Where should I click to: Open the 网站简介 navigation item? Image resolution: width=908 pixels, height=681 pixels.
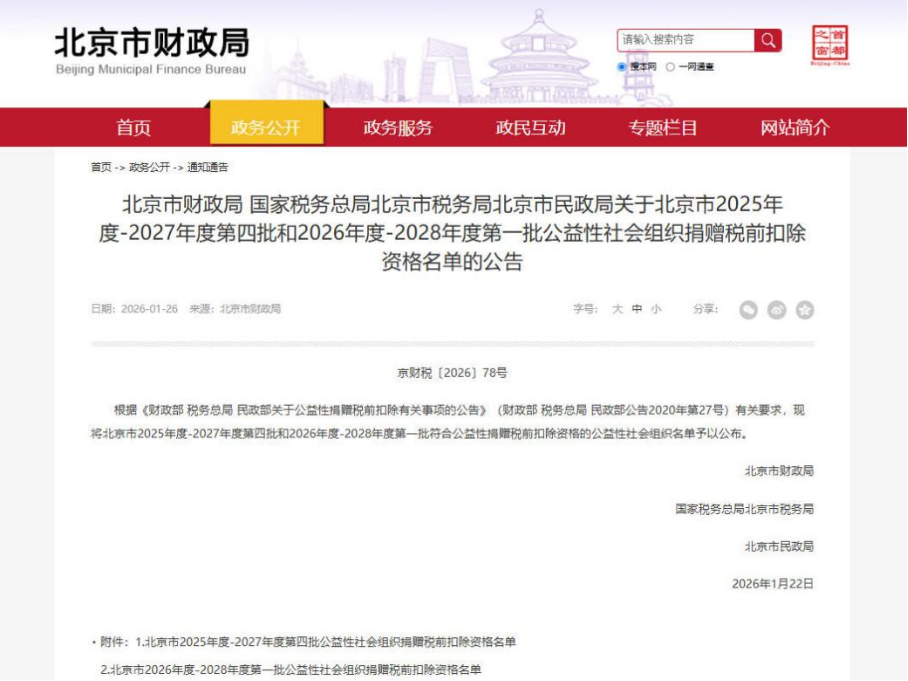tap(794, 127)
